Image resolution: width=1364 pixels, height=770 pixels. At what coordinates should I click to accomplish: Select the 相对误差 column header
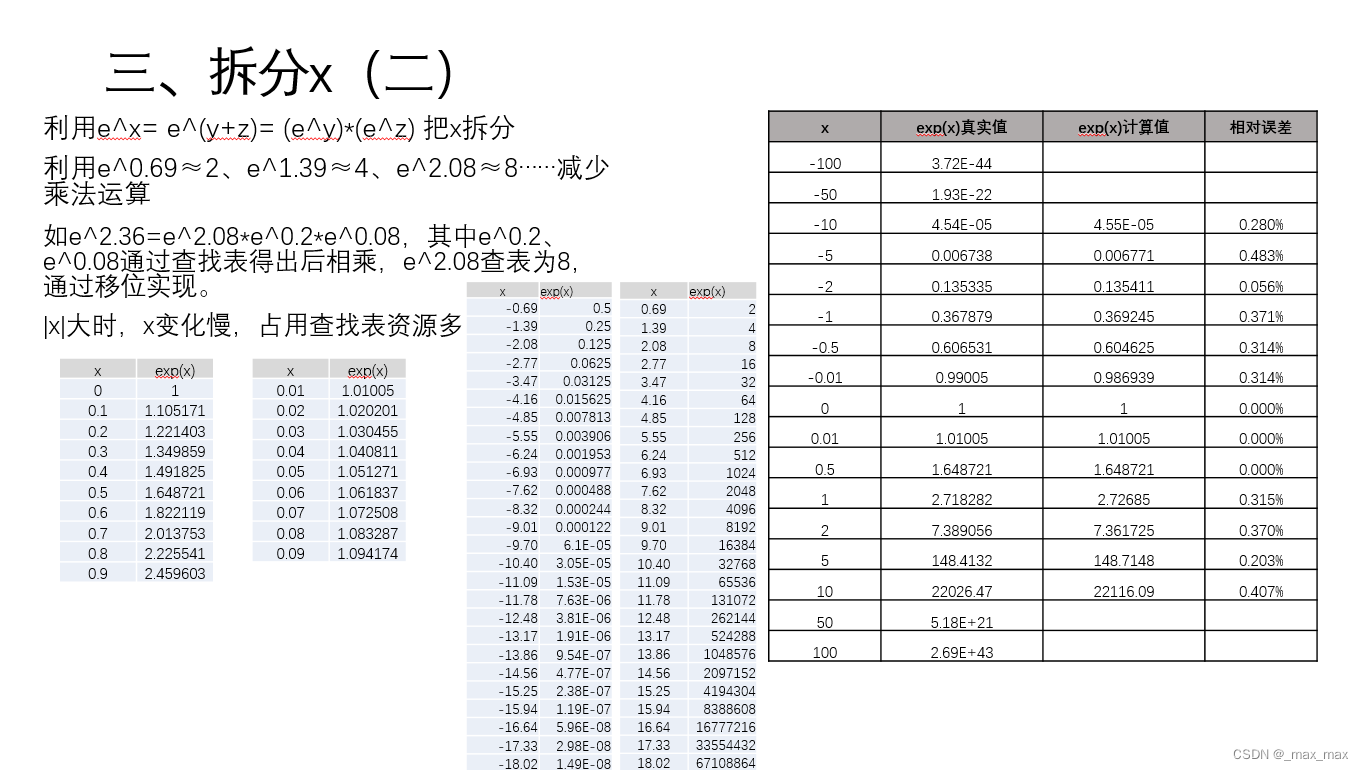point(1261,127)
